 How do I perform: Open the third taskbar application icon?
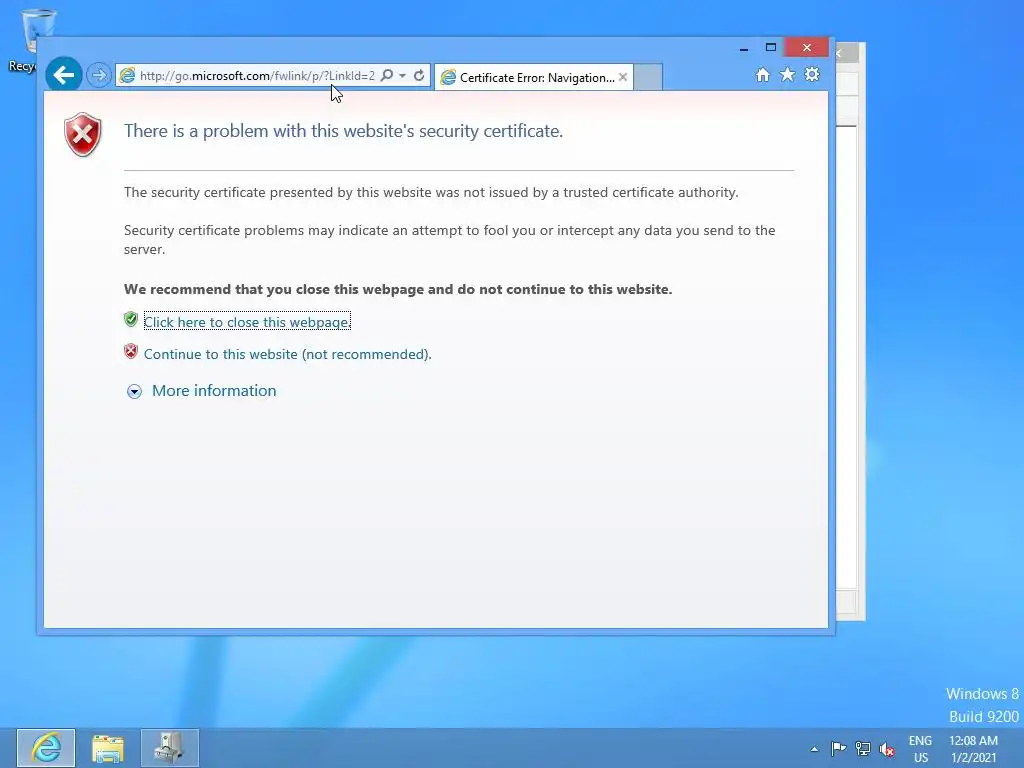point(169,748)
